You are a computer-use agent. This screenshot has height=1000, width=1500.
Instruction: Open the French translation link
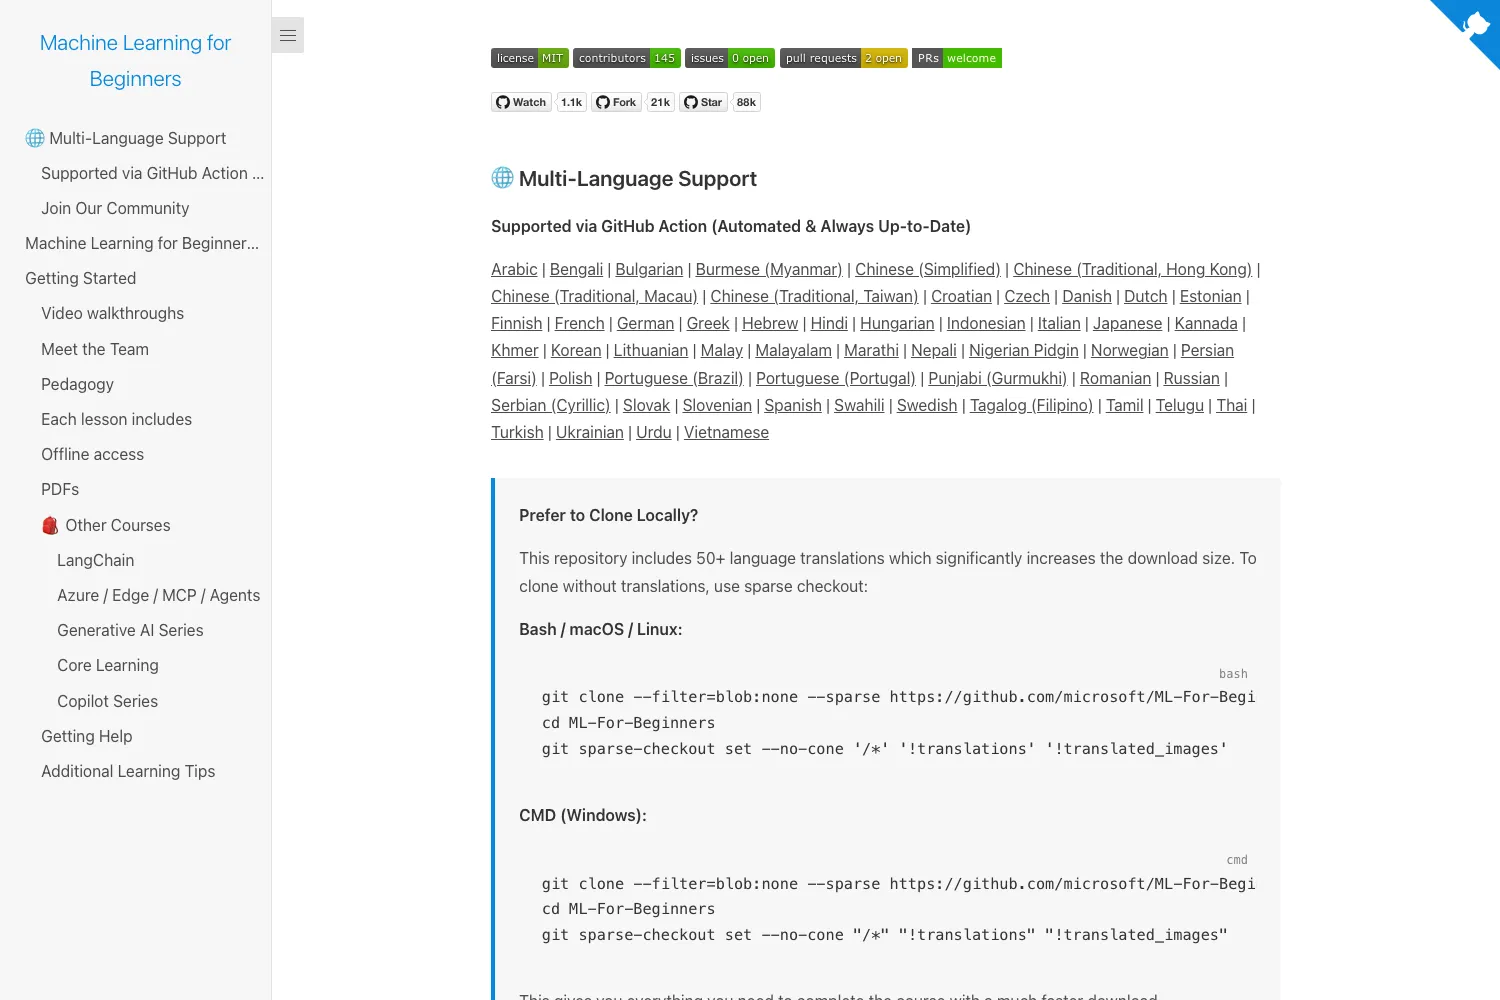tap(579, 323)
